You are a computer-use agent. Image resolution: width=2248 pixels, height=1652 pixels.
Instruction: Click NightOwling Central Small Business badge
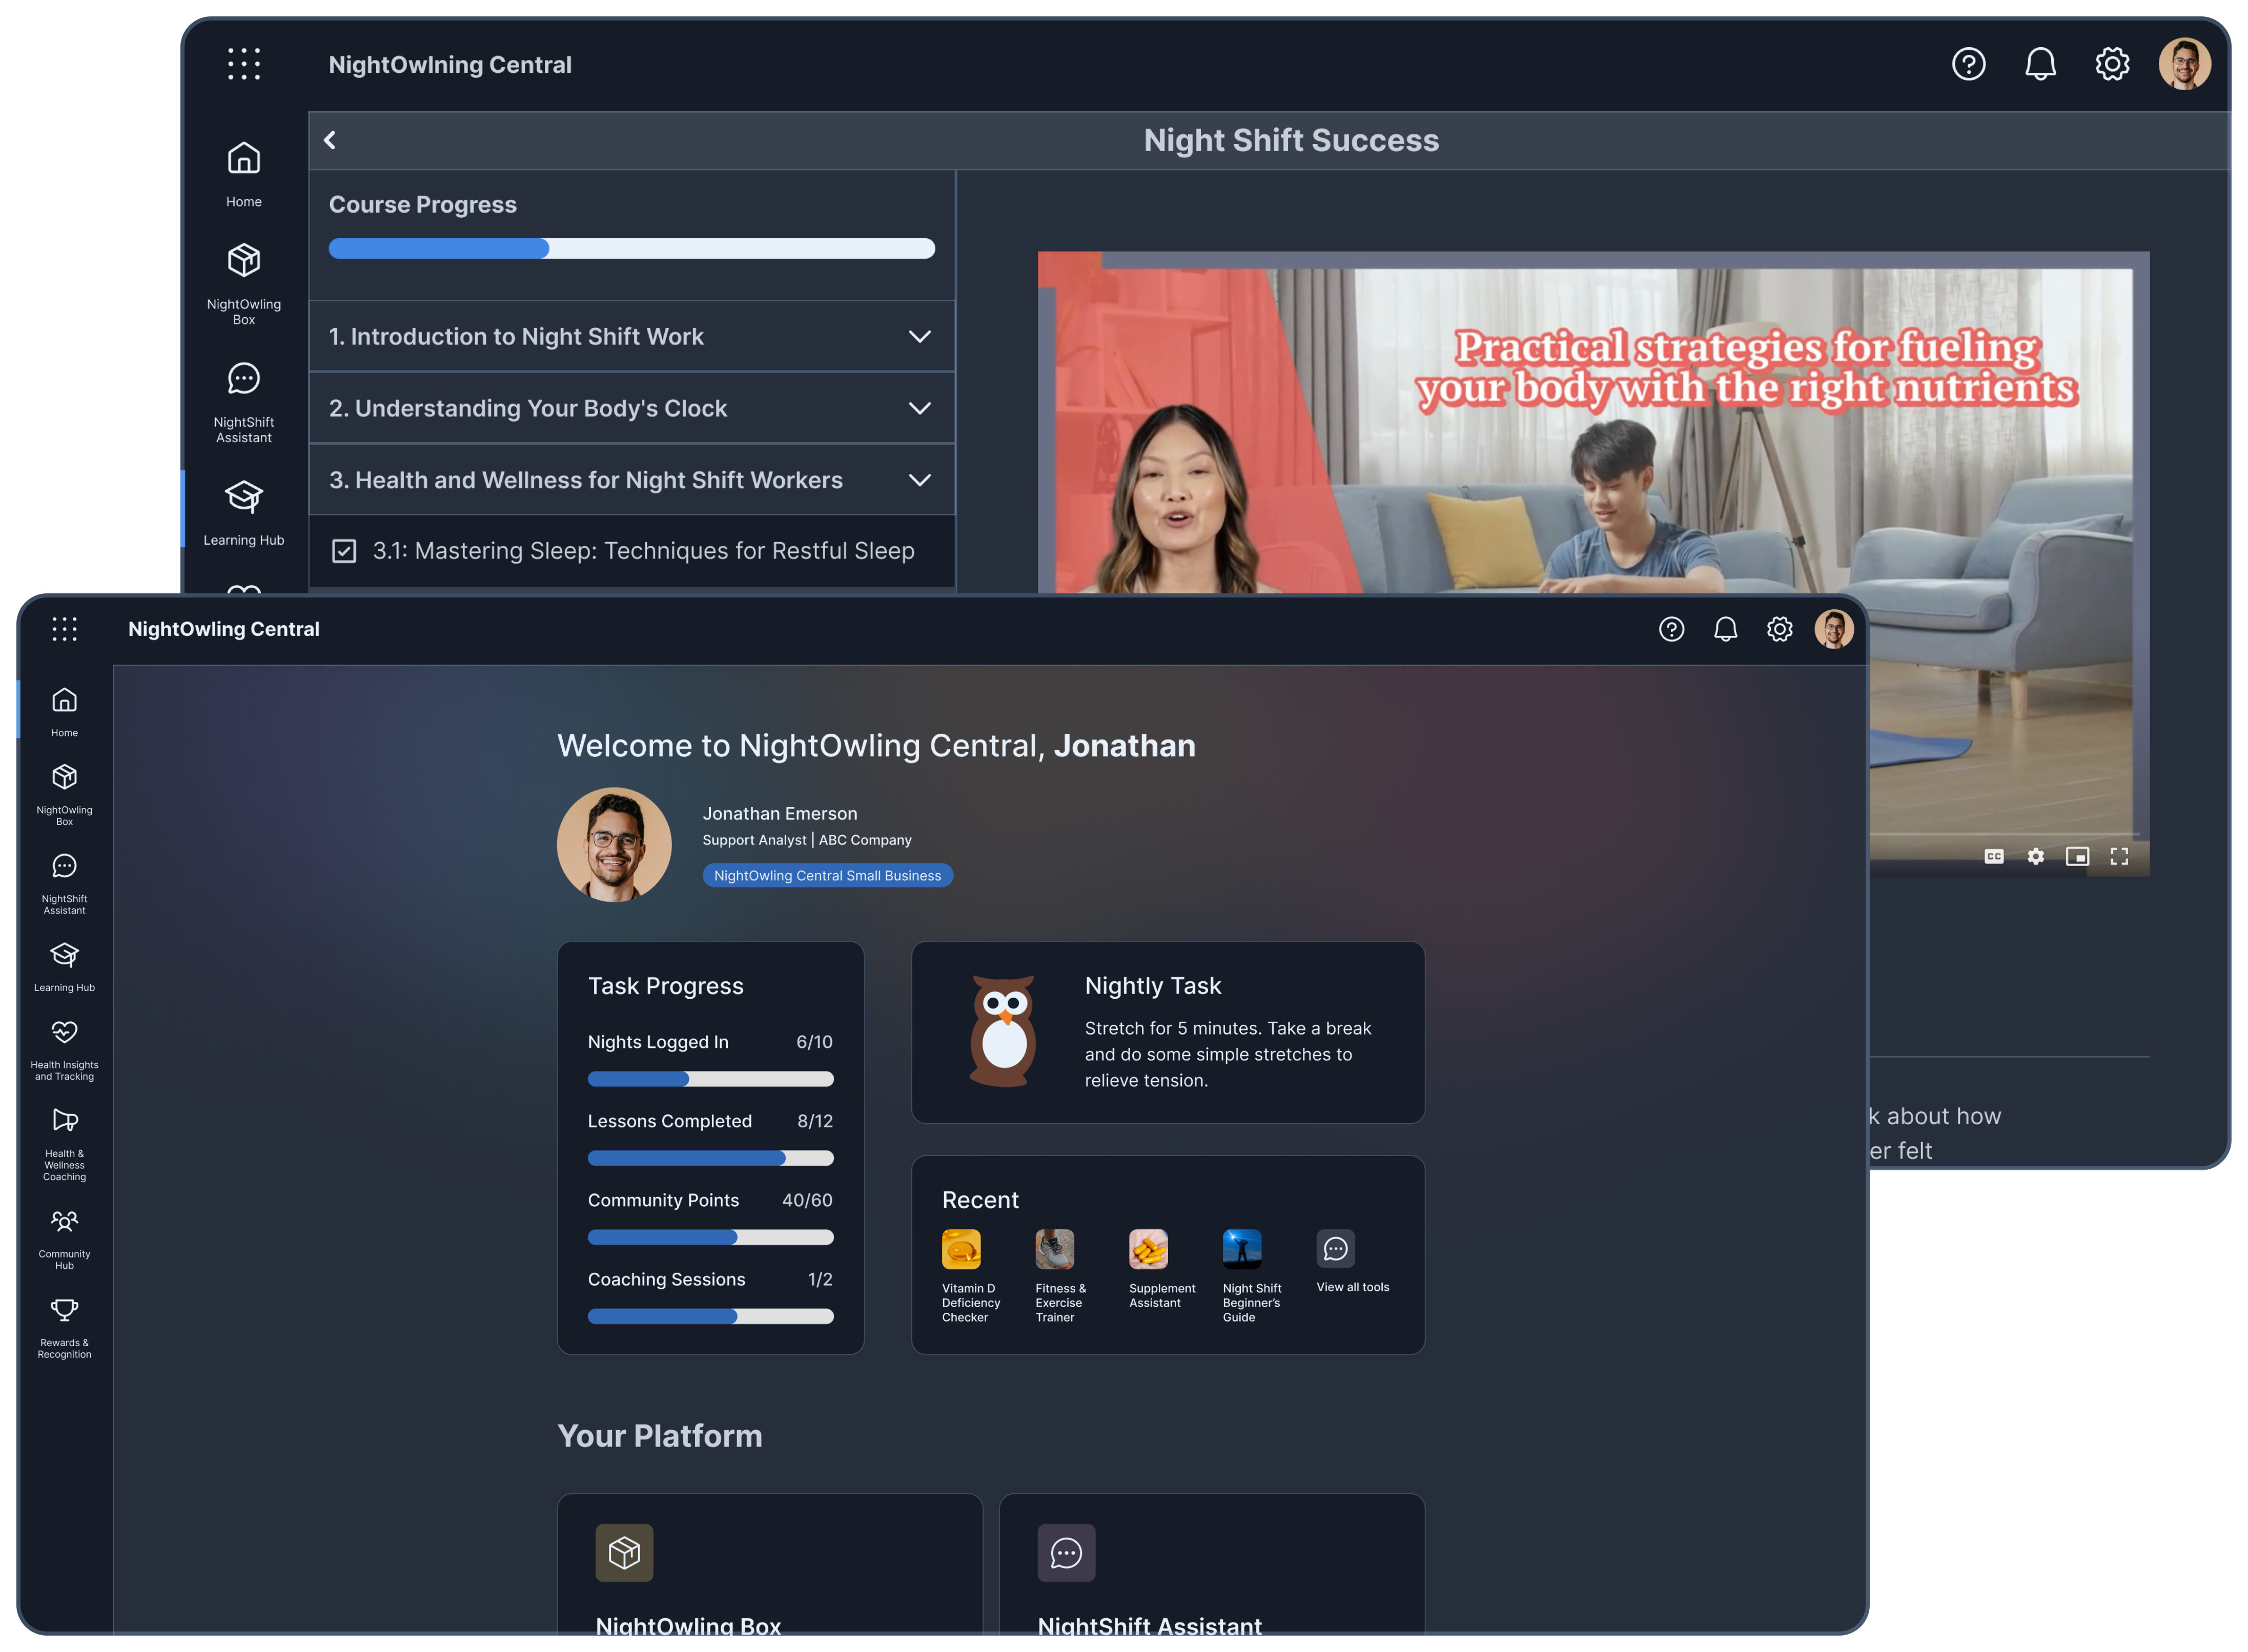[827, 875]
